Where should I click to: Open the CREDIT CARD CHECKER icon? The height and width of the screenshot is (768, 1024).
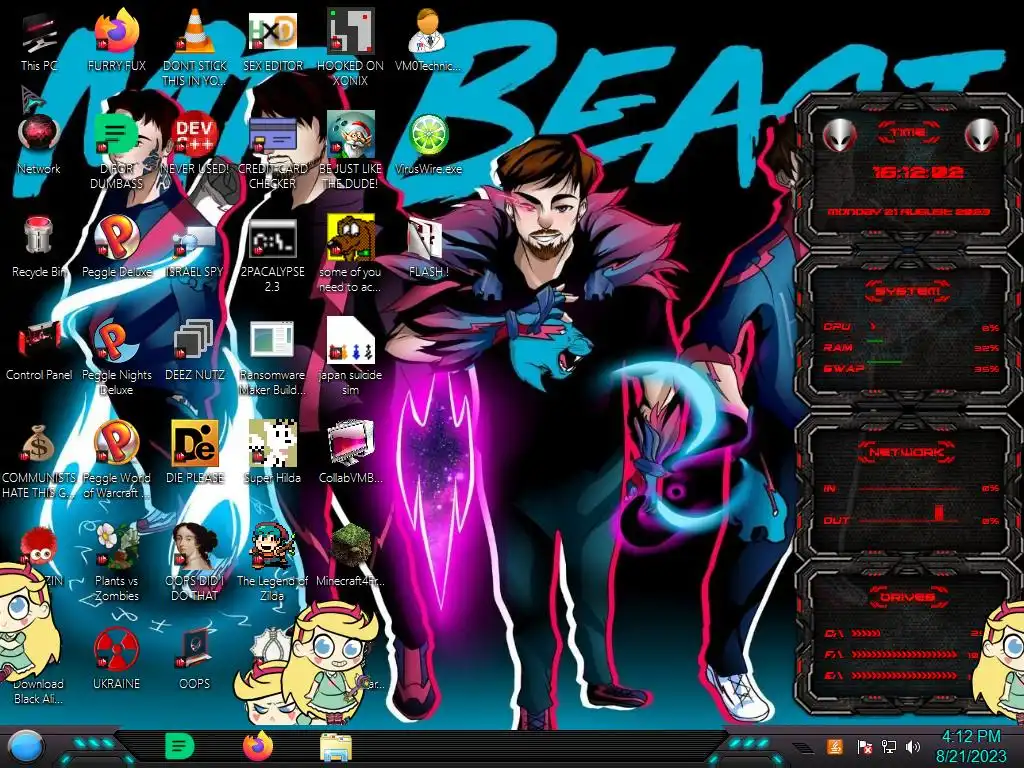point(272,150)
